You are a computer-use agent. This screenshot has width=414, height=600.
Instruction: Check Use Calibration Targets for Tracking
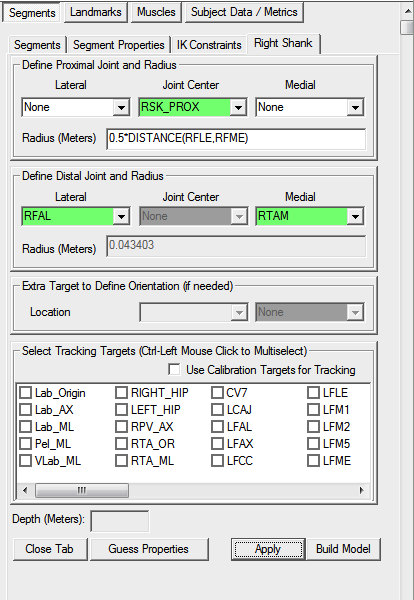174,370
